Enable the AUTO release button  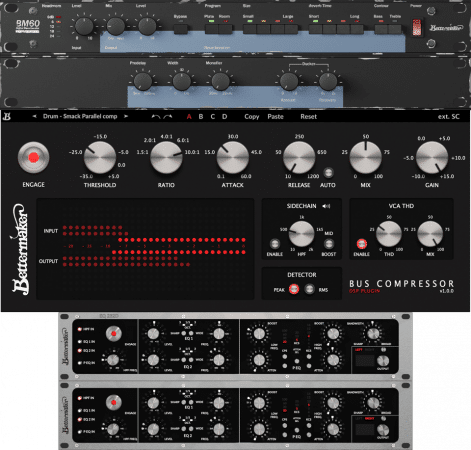coord(328,173)
